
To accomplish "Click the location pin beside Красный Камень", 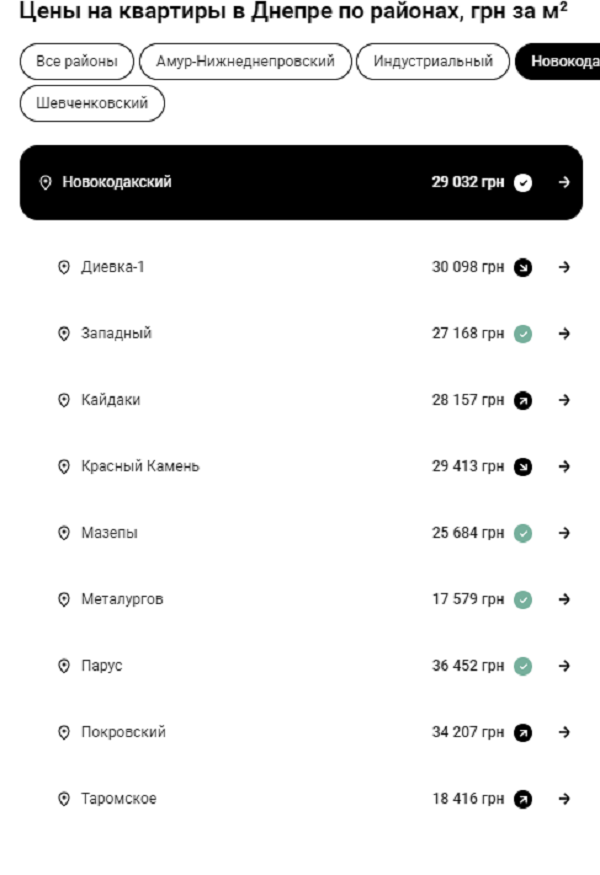I will (x=64, y=467).
